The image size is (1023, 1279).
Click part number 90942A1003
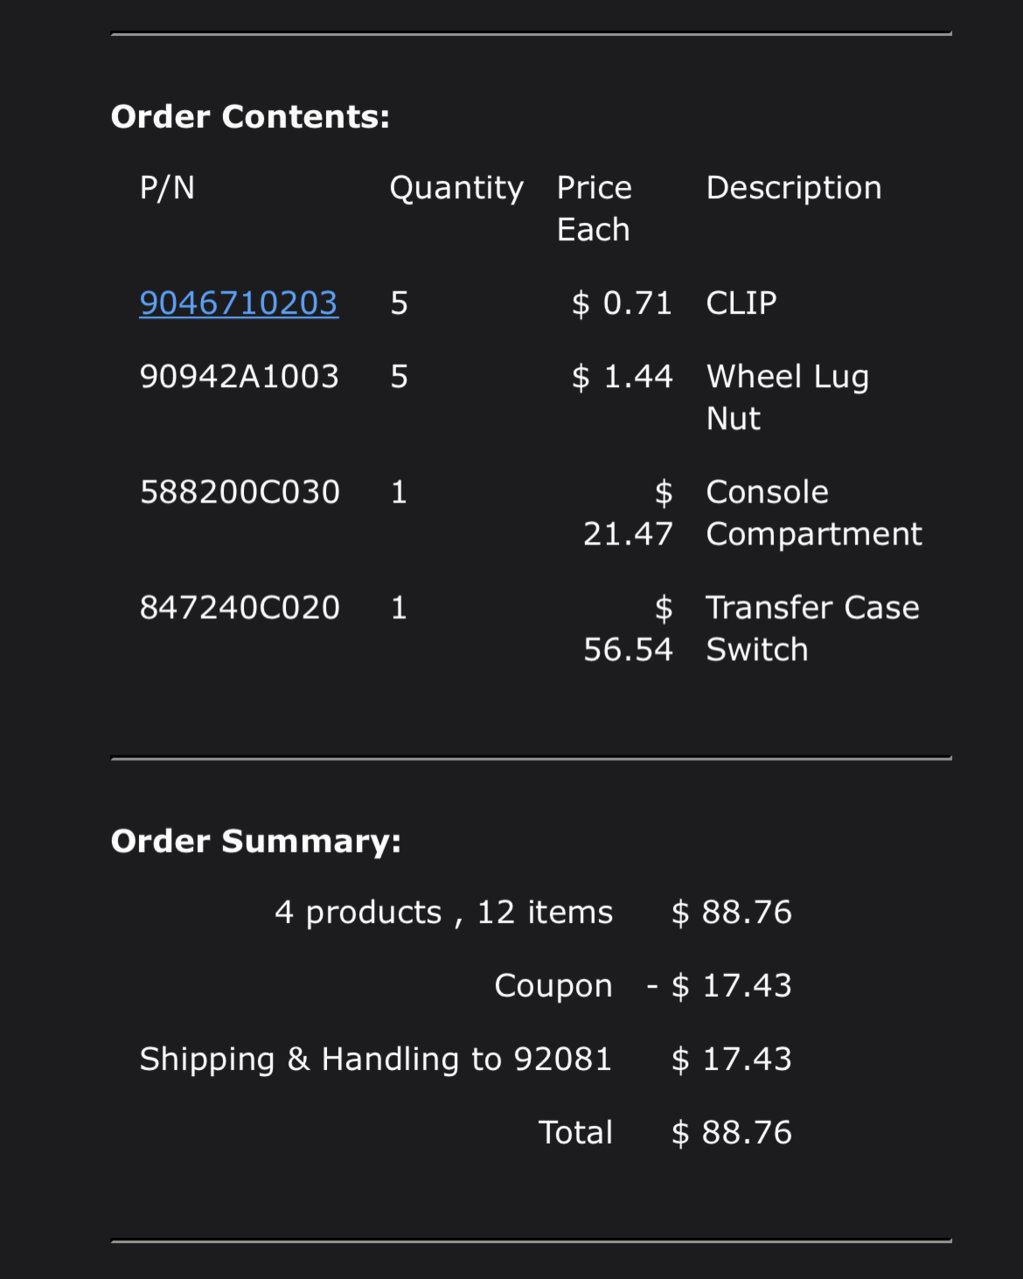pyautogui.click(x=239, y=376)
